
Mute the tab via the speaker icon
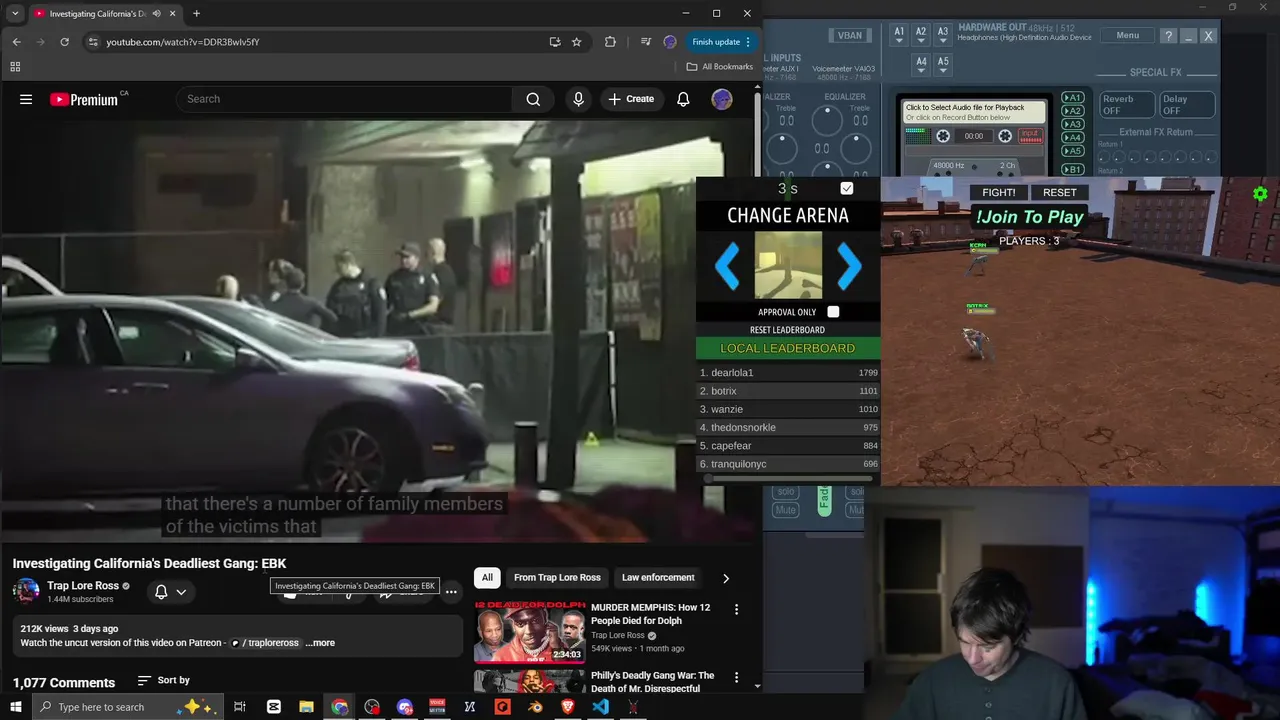[x=157, y=14]
